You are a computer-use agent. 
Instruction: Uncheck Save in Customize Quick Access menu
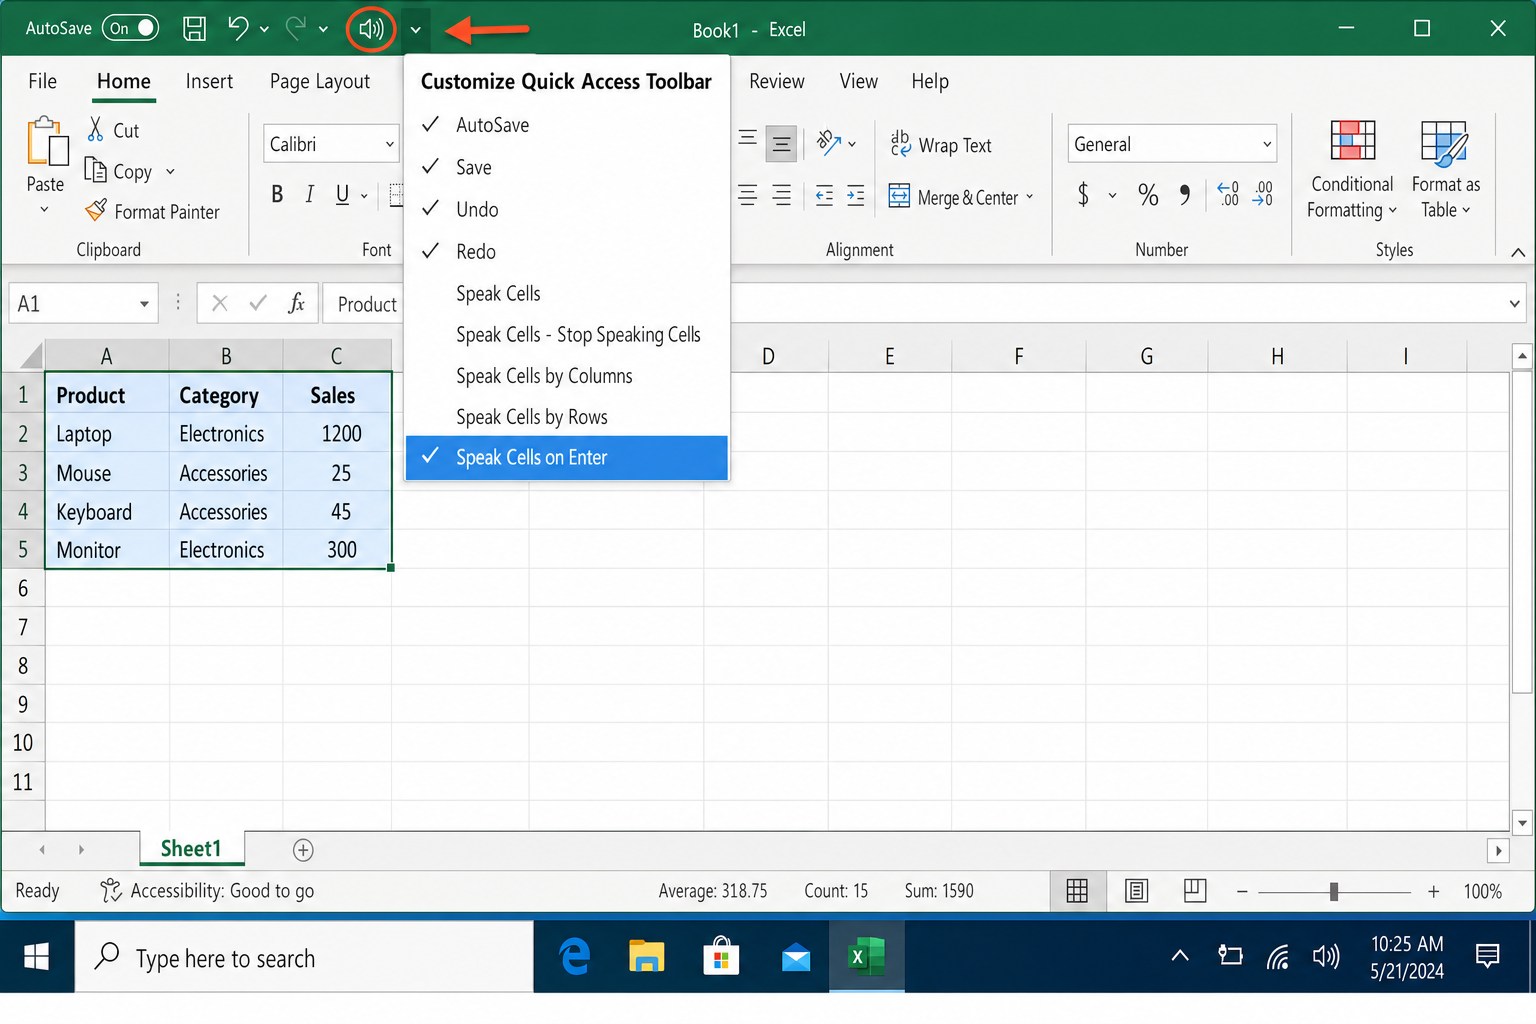567,167
